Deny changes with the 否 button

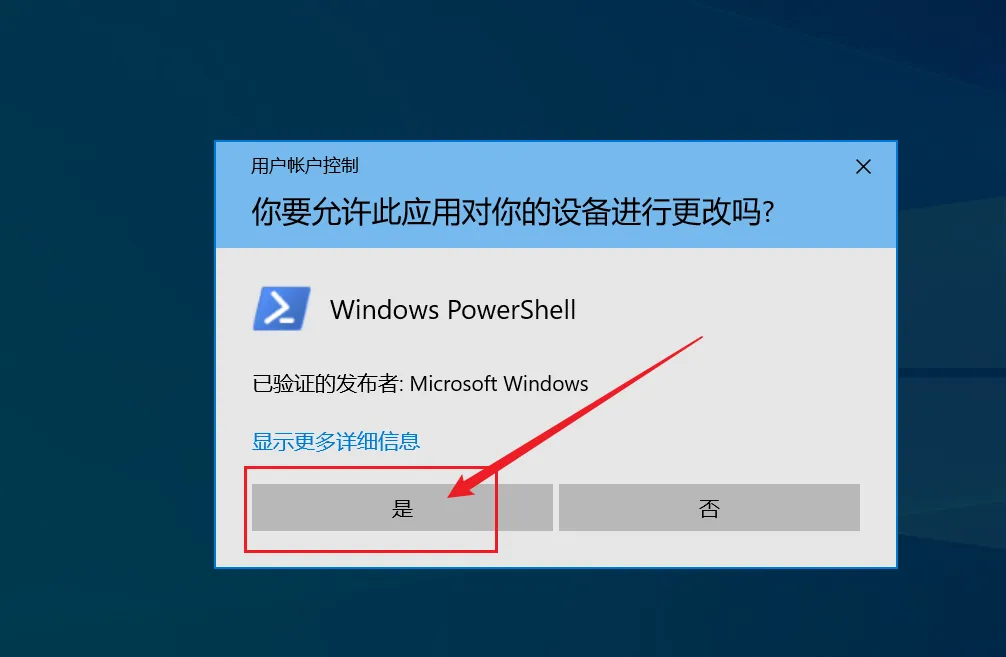pos(709,508)
